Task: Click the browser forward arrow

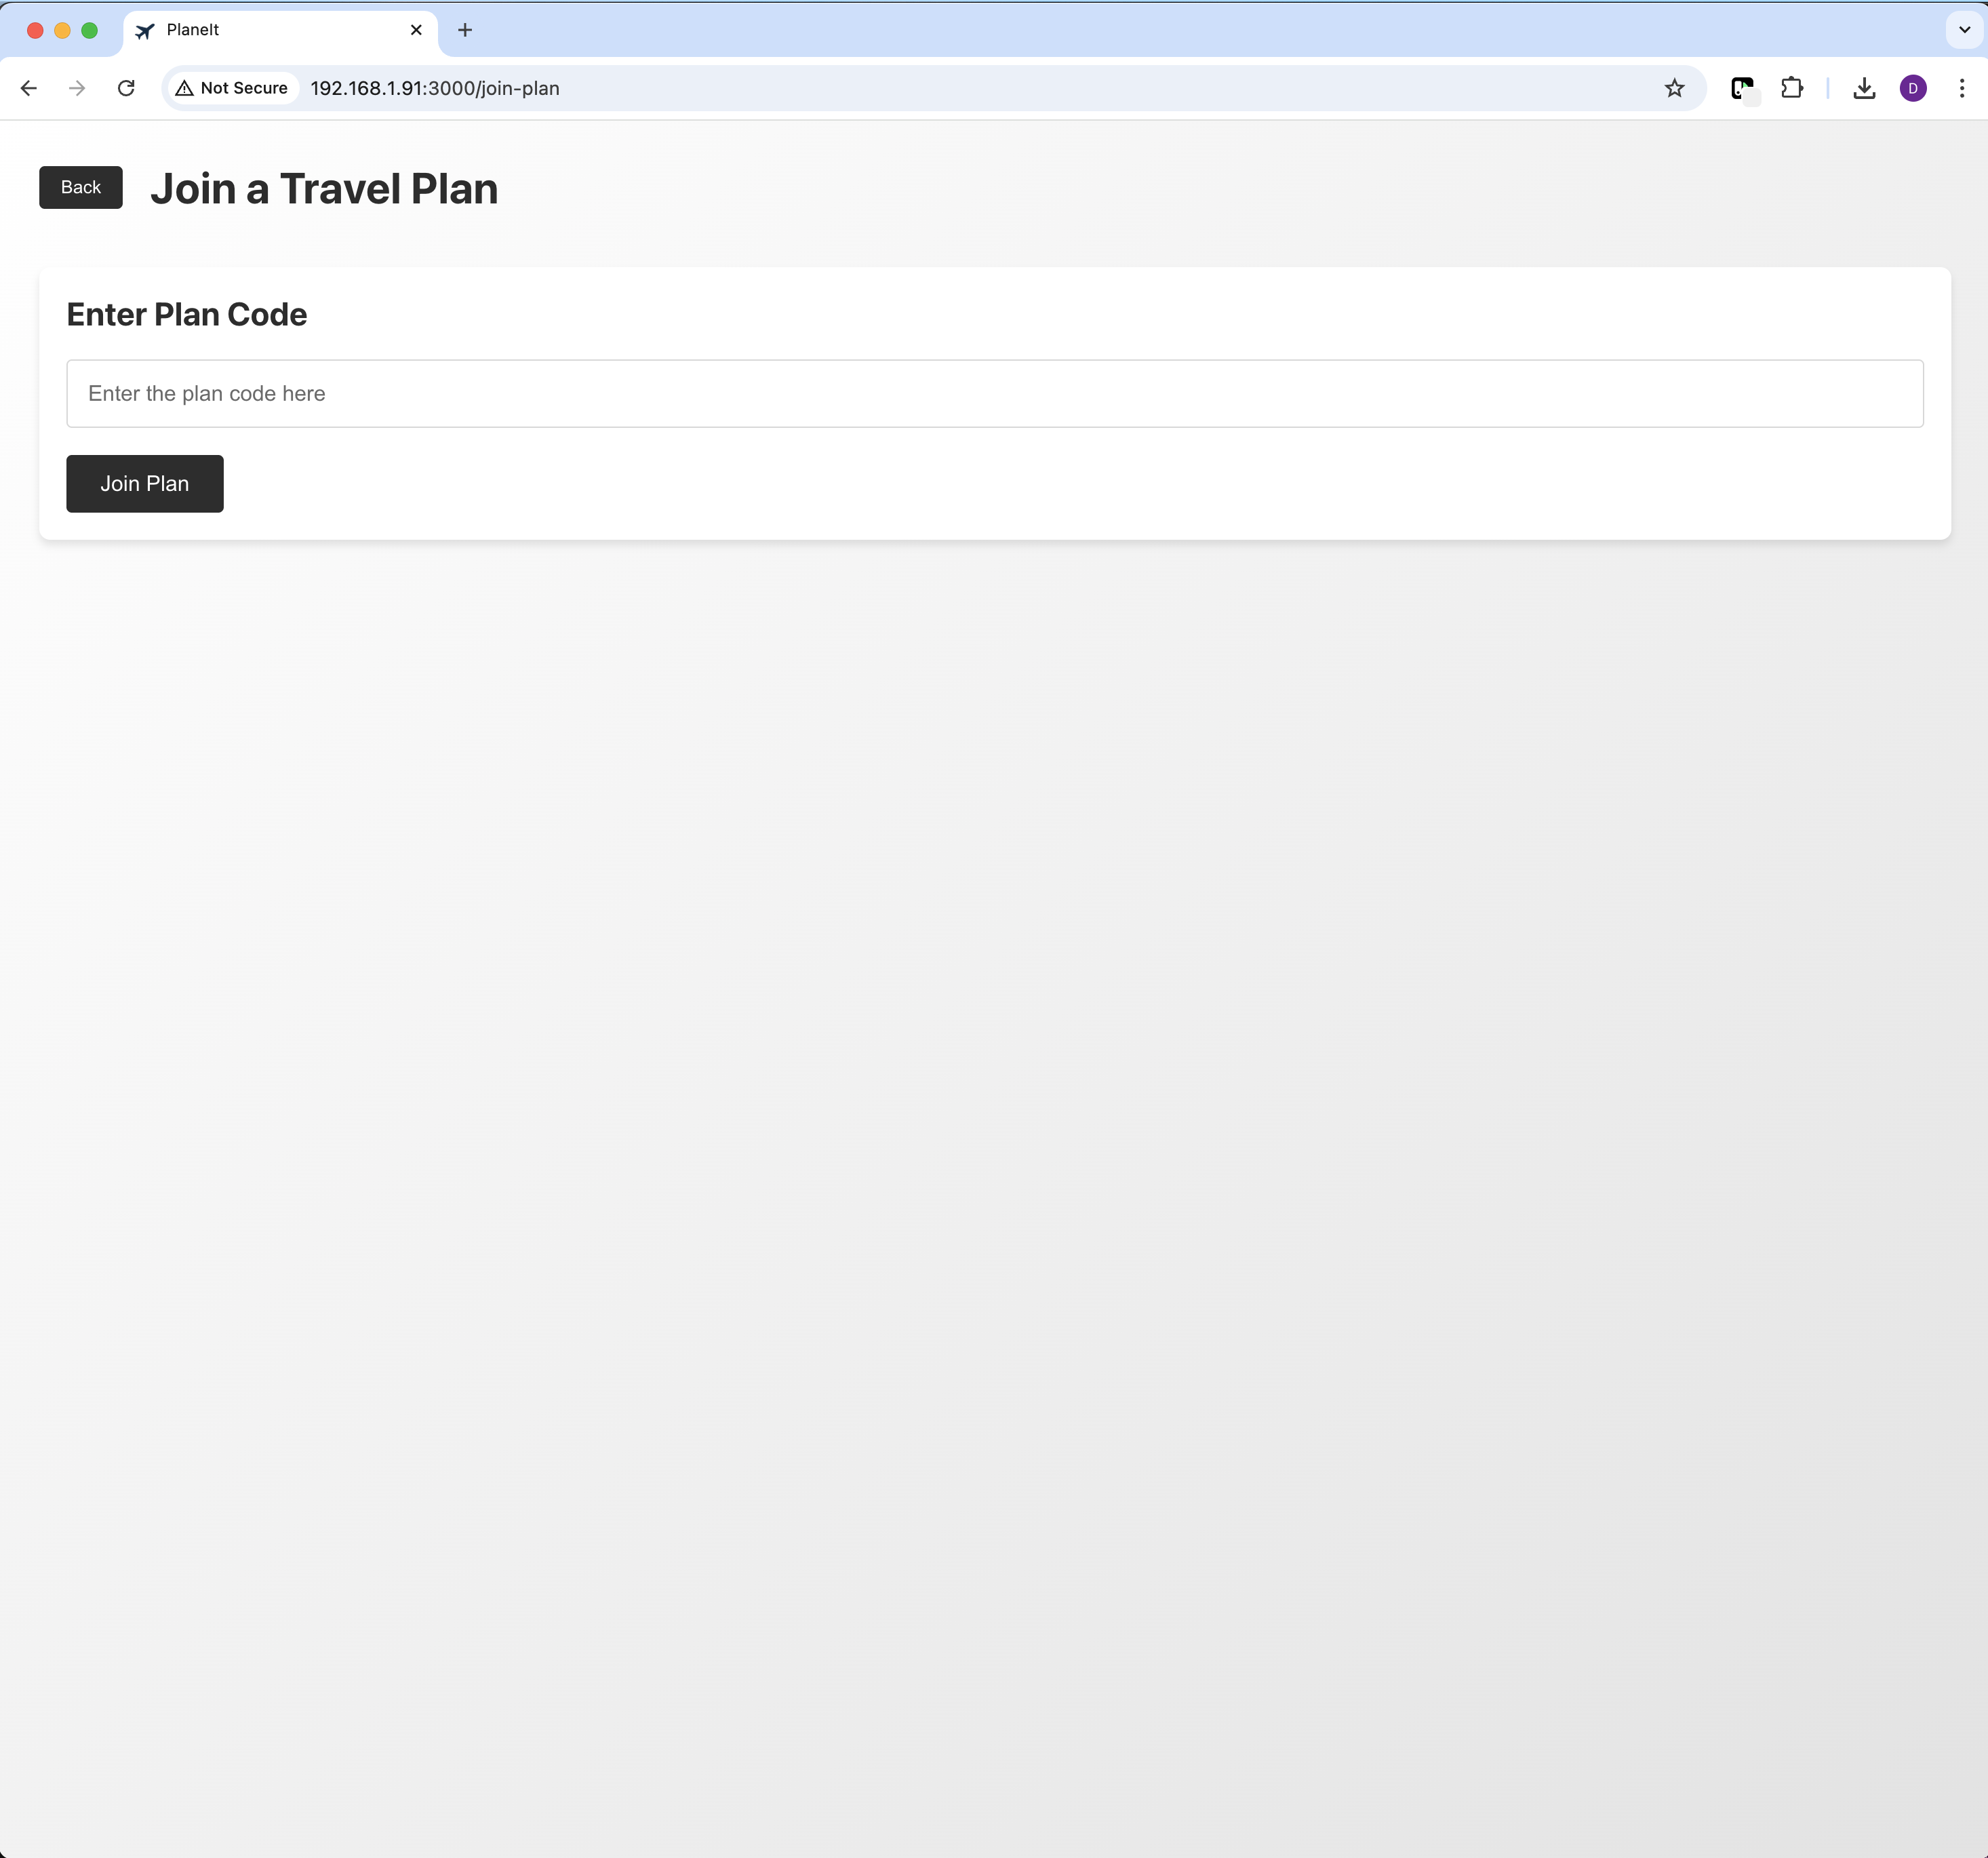Action: click(77, 88)
